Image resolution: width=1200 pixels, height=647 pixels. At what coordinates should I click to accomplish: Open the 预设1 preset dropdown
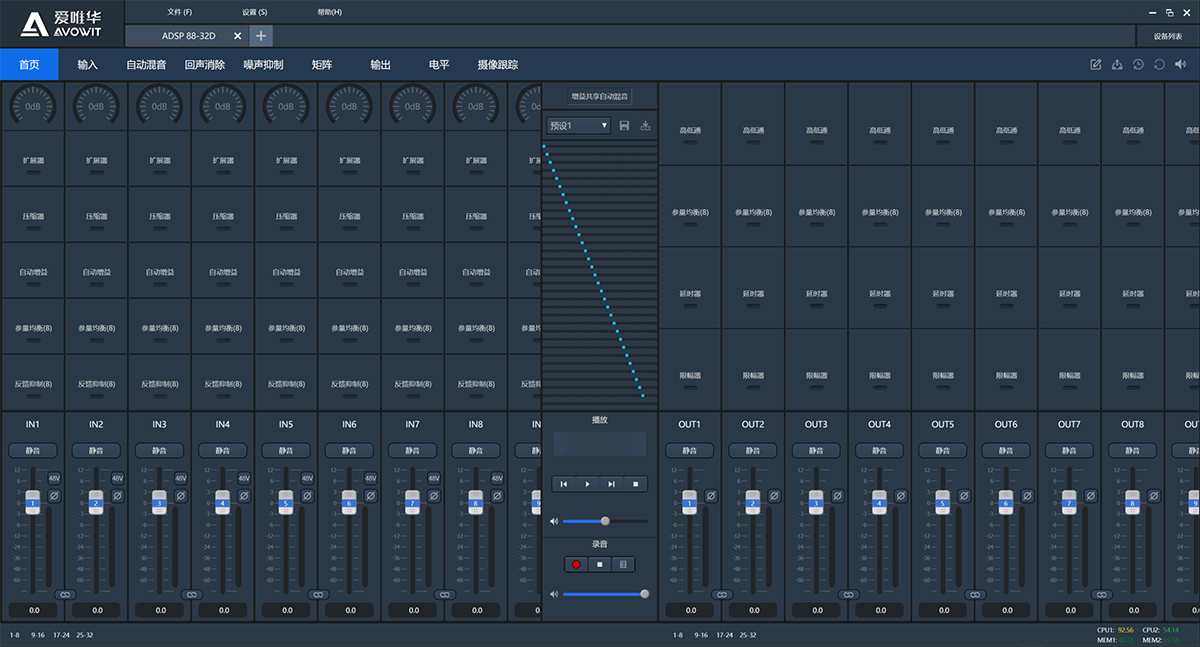578,126
